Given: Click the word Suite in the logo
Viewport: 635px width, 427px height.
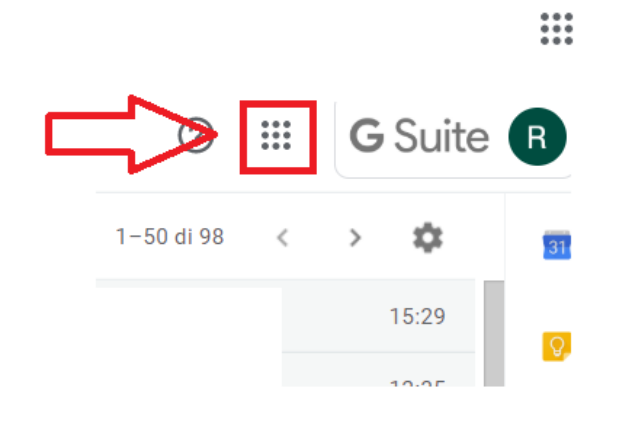Looking at the screenshot, I should (x=442, y=136).
